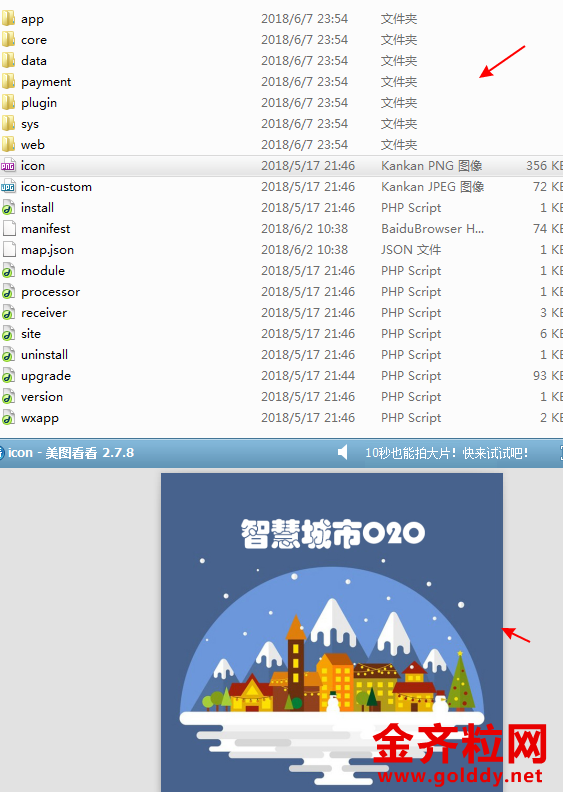This screenshot has height=792, width=563.
Task: Select the file name icon-custom
Action: point(57,187)
